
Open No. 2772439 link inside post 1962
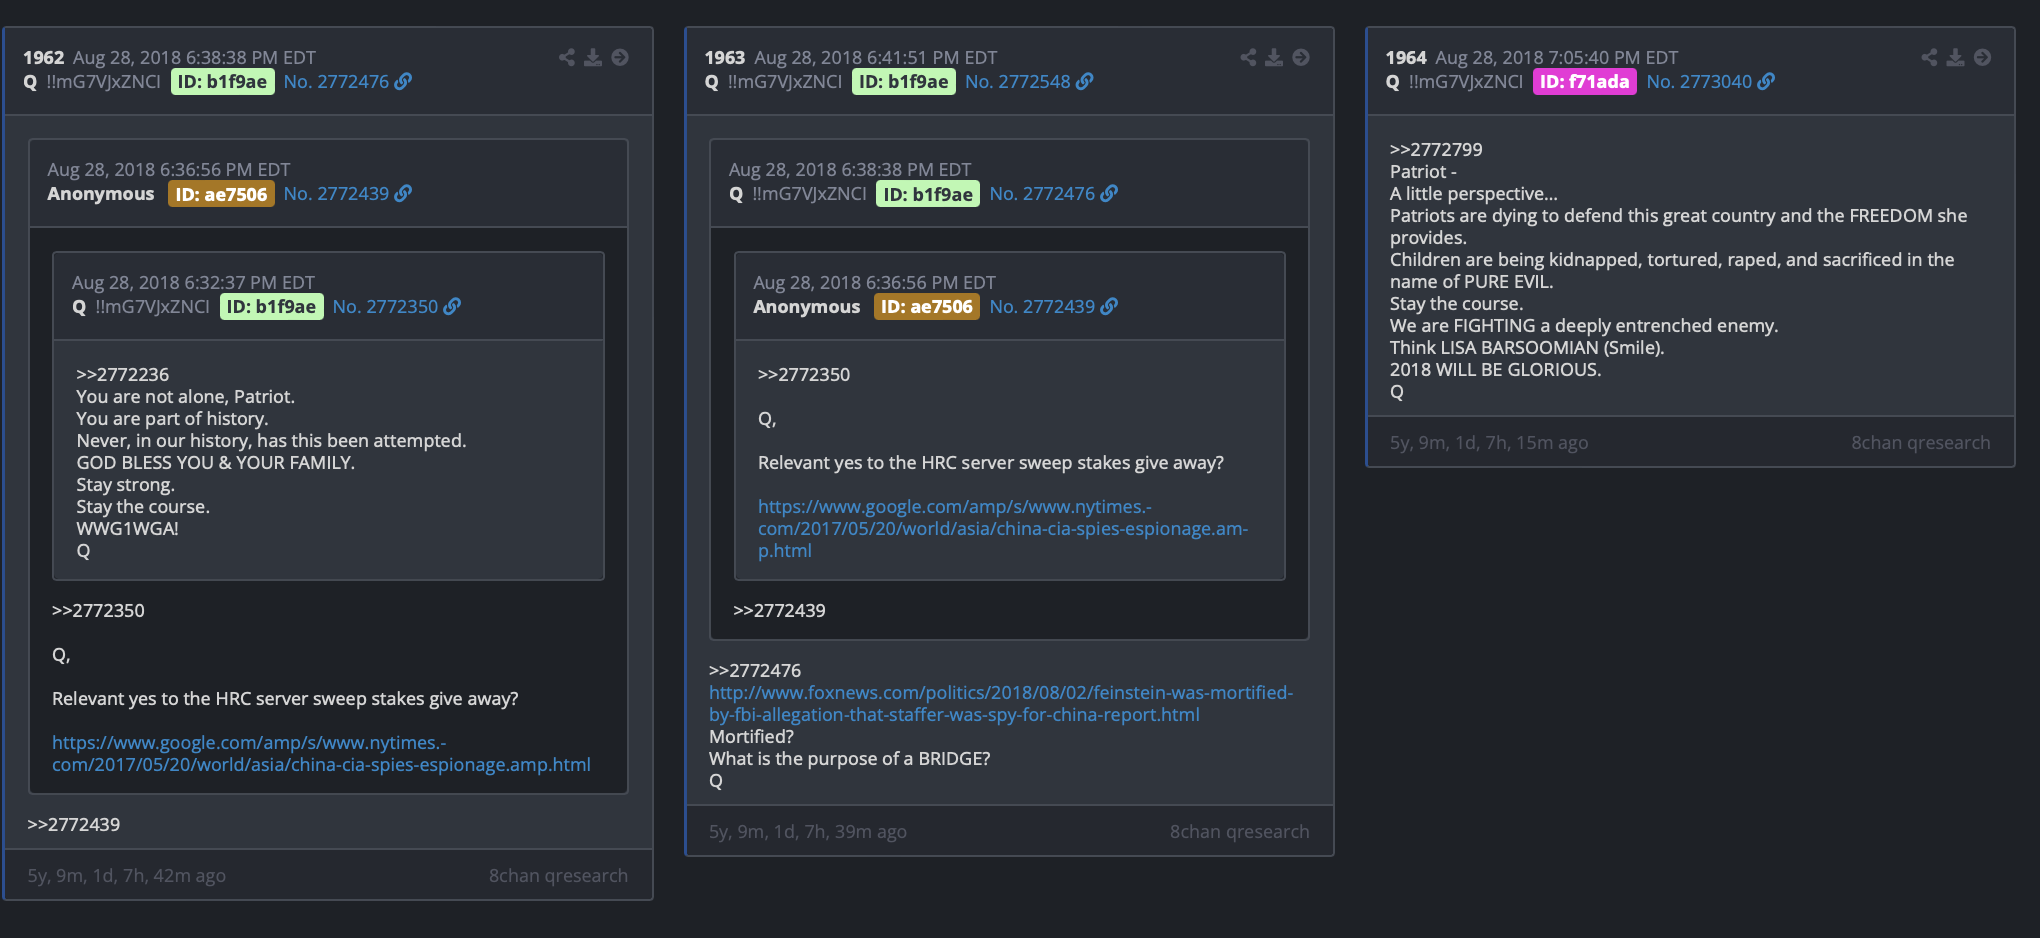(x=336, y=193)
